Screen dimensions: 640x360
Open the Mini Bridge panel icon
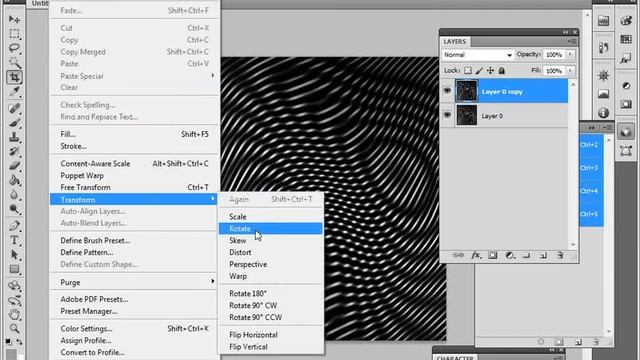click(x=603, y=21)
